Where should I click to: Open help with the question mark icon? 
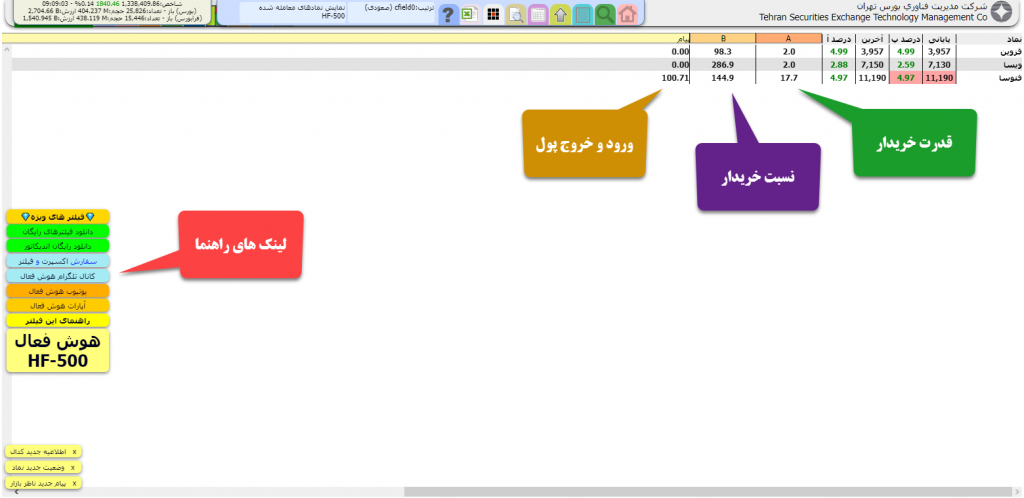[448, 14]
